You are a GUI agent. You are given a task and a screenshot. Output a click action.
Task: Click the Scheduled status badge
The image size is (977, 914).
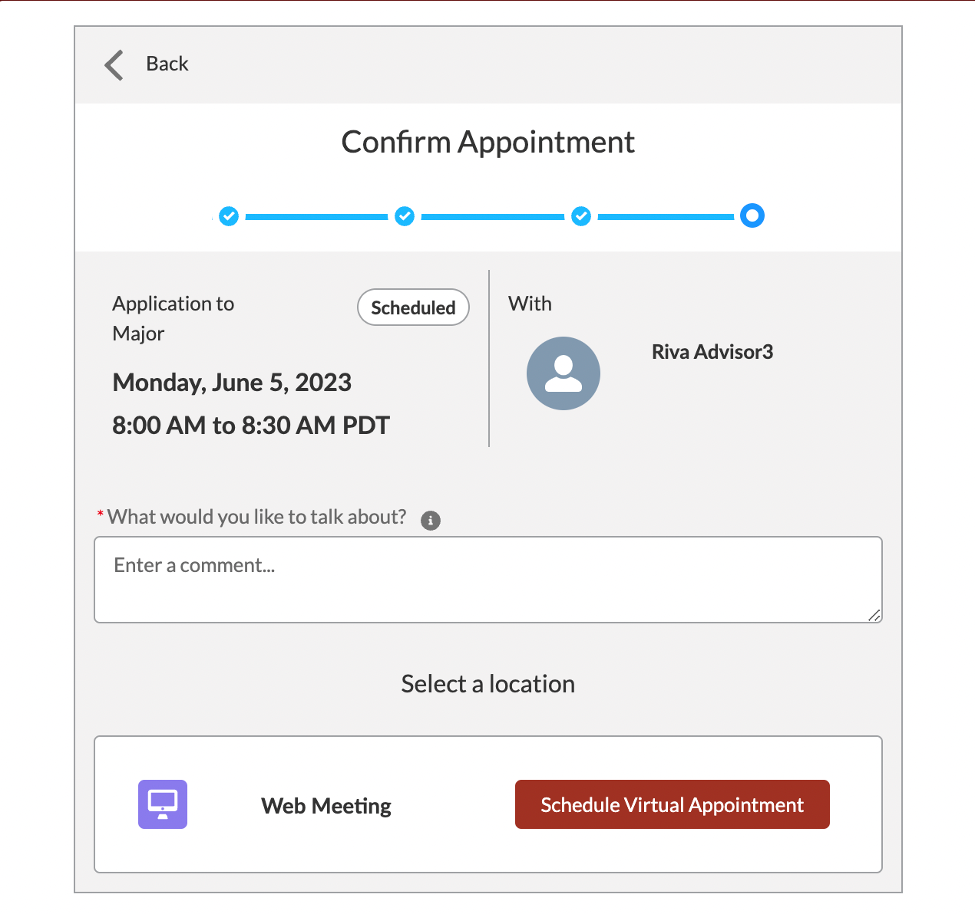click(413, 308)
